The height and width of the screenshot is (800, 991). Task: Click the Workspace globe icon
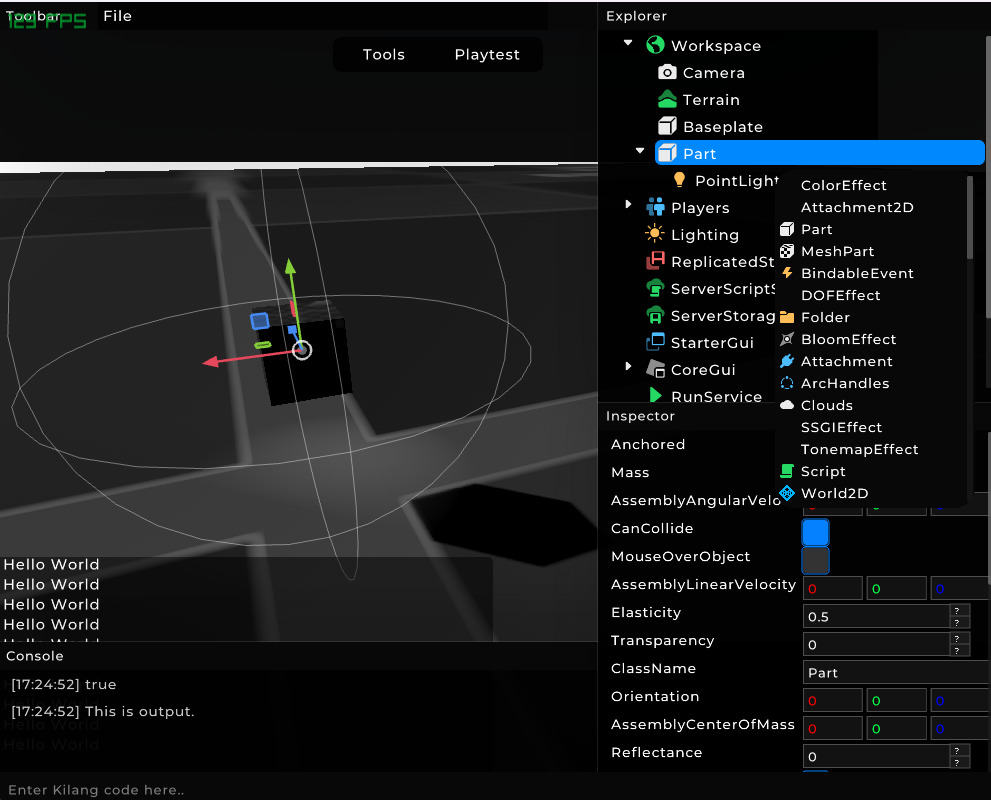point(655,45)
